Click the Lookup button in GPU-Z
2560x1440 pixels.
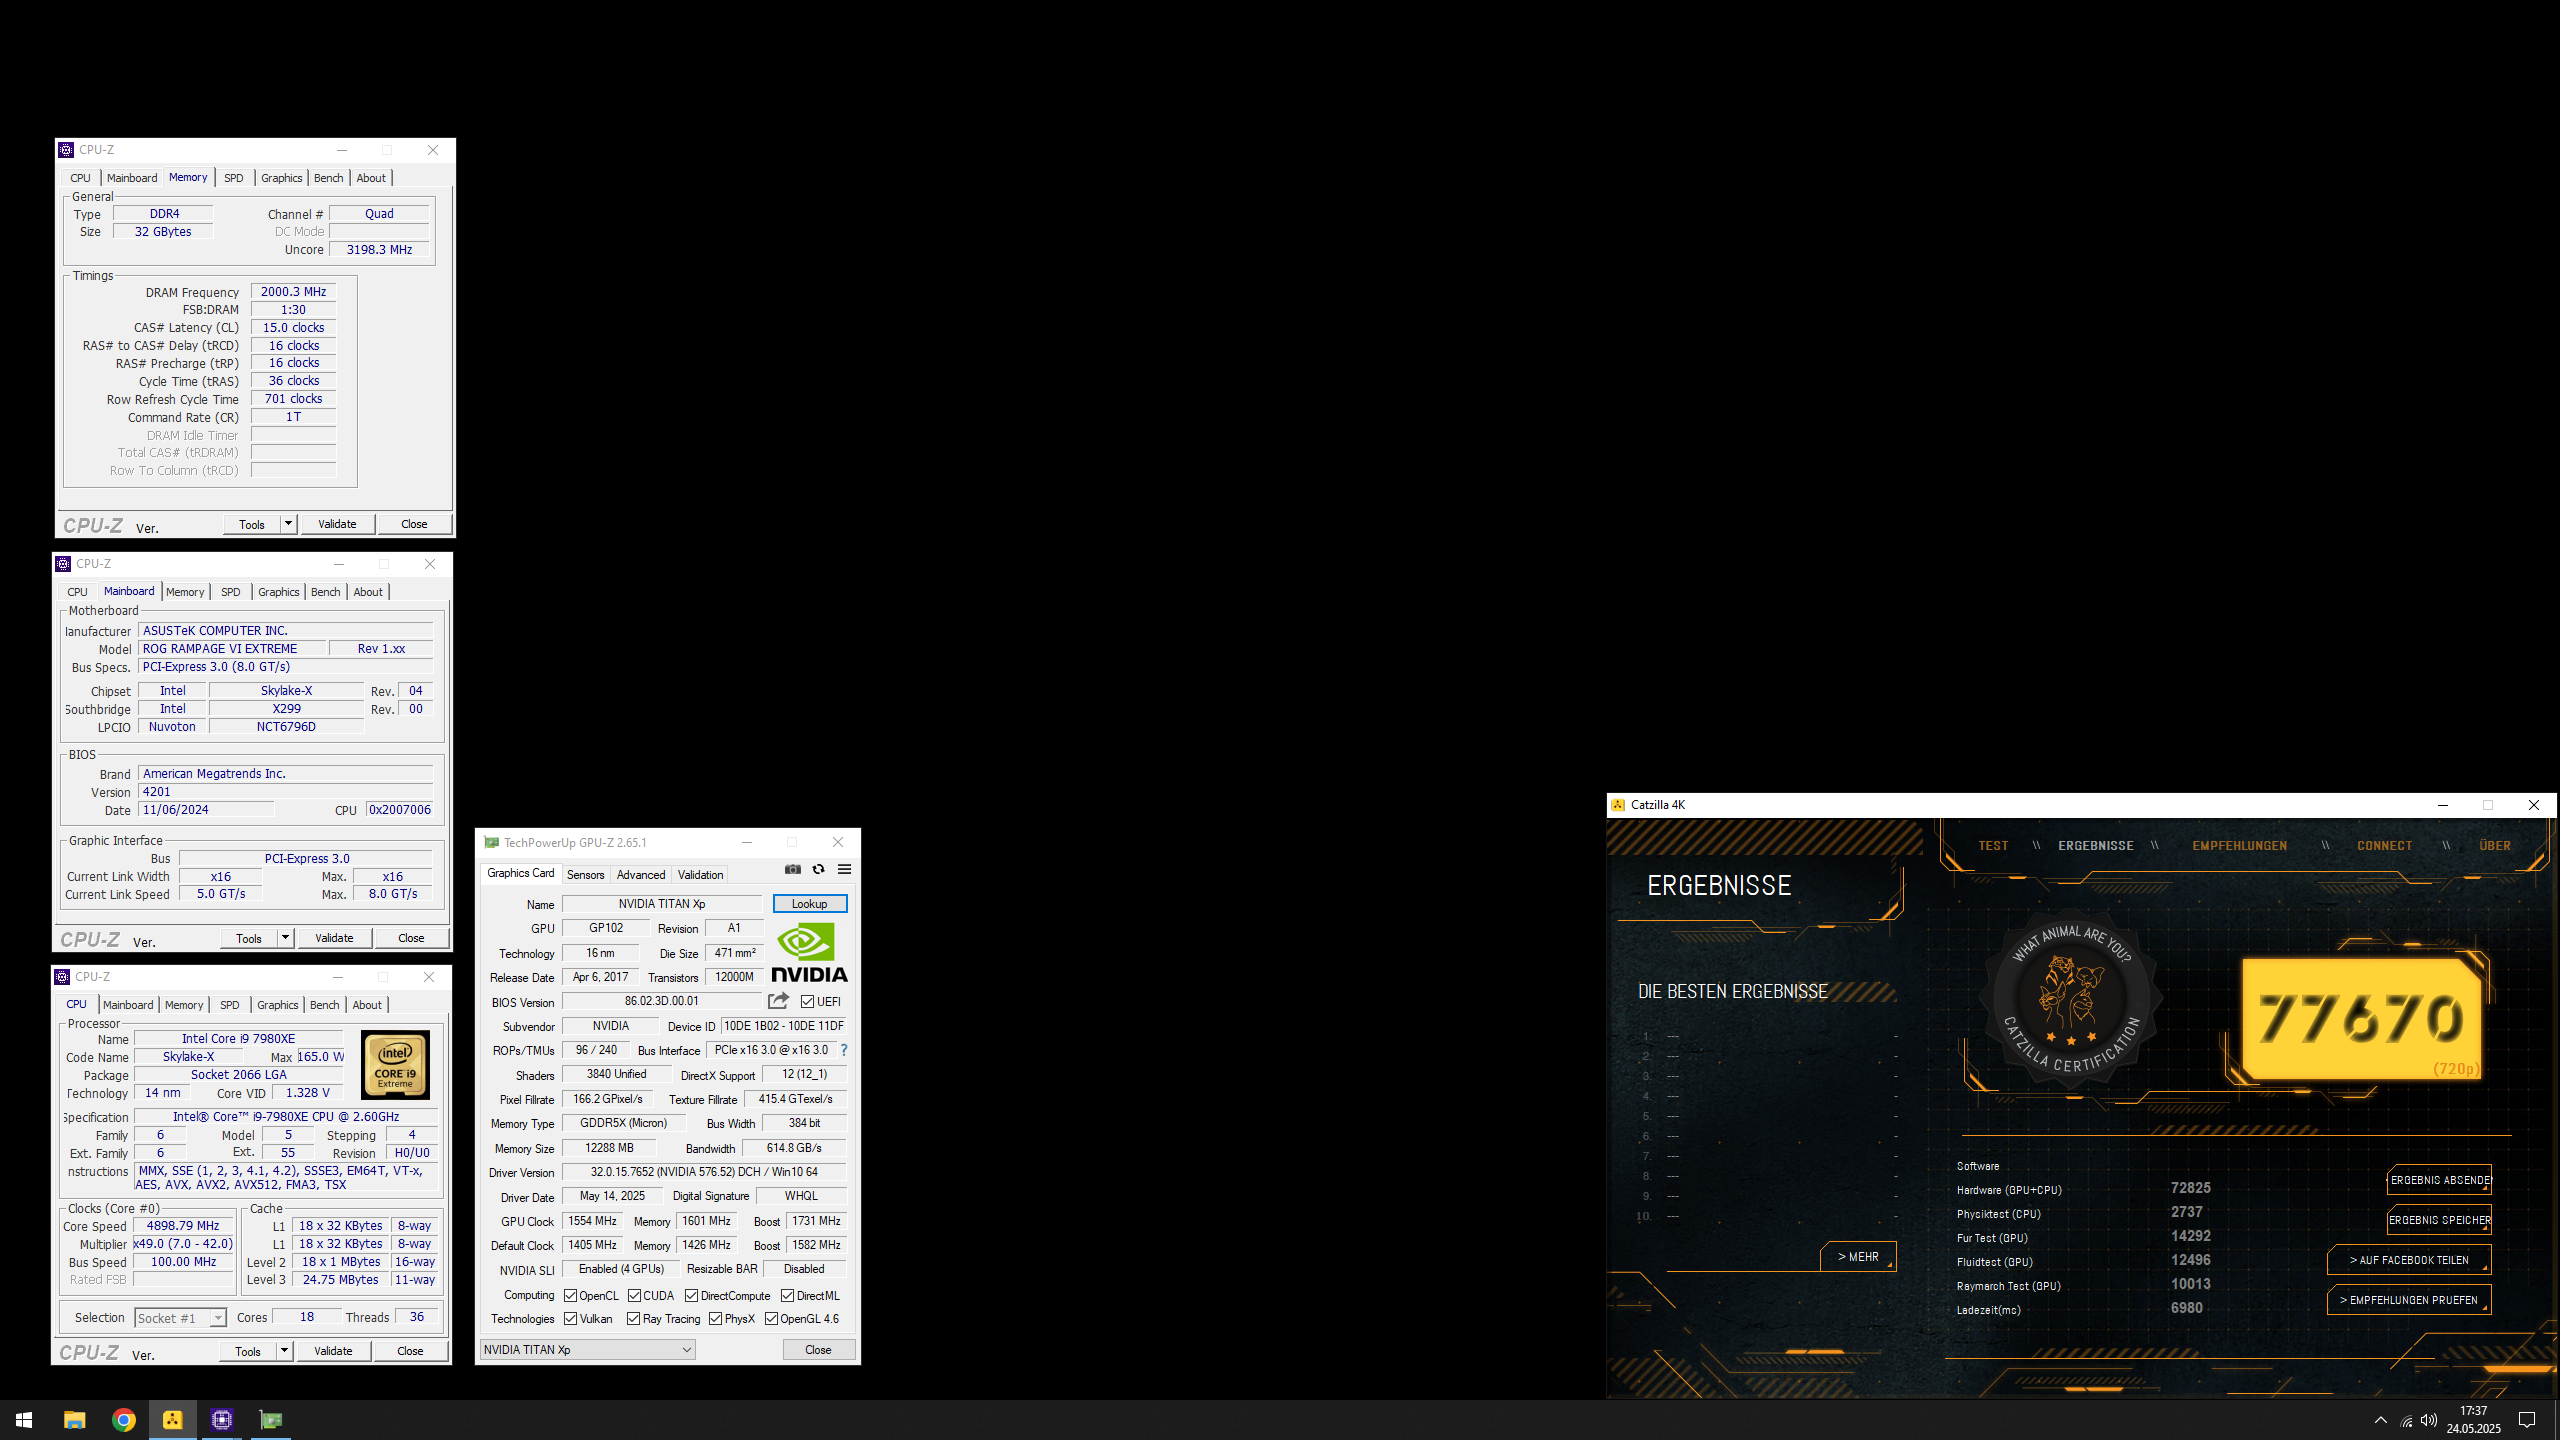(x=810, y=903)
